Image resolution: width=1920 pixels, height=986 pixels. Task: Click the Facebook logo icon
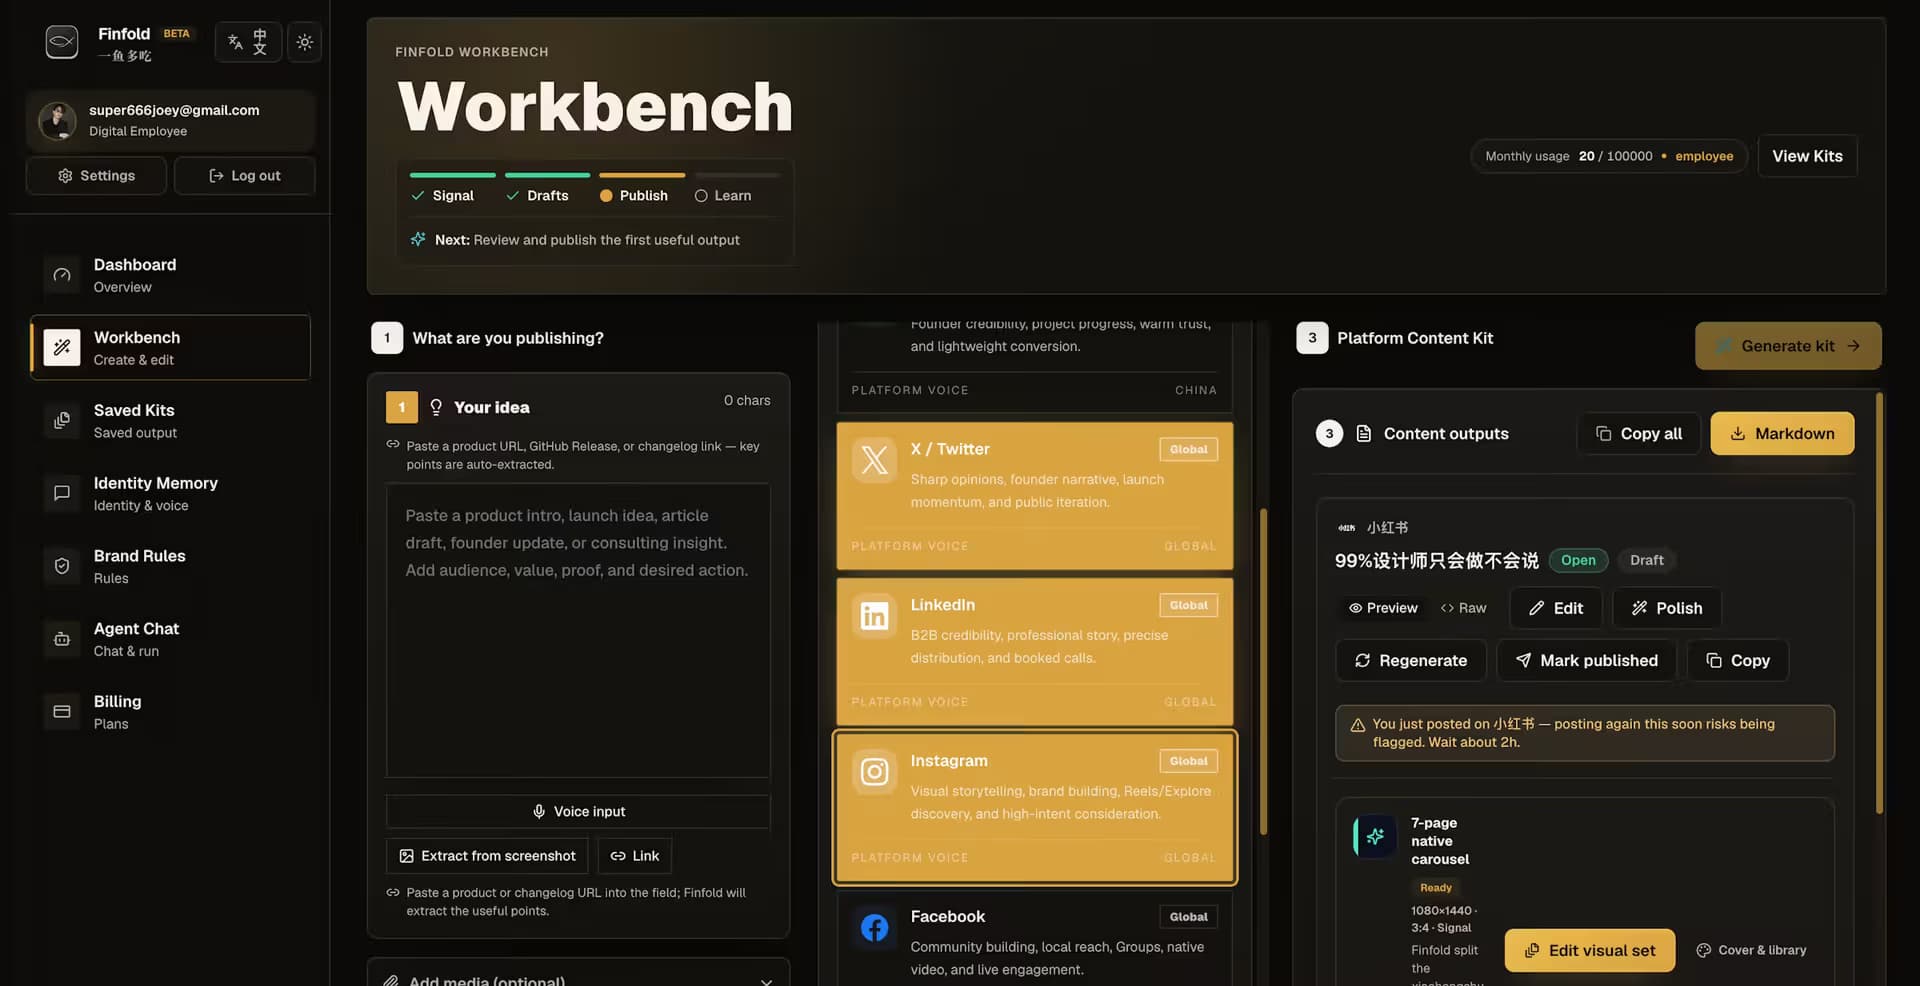click(874, 928)
